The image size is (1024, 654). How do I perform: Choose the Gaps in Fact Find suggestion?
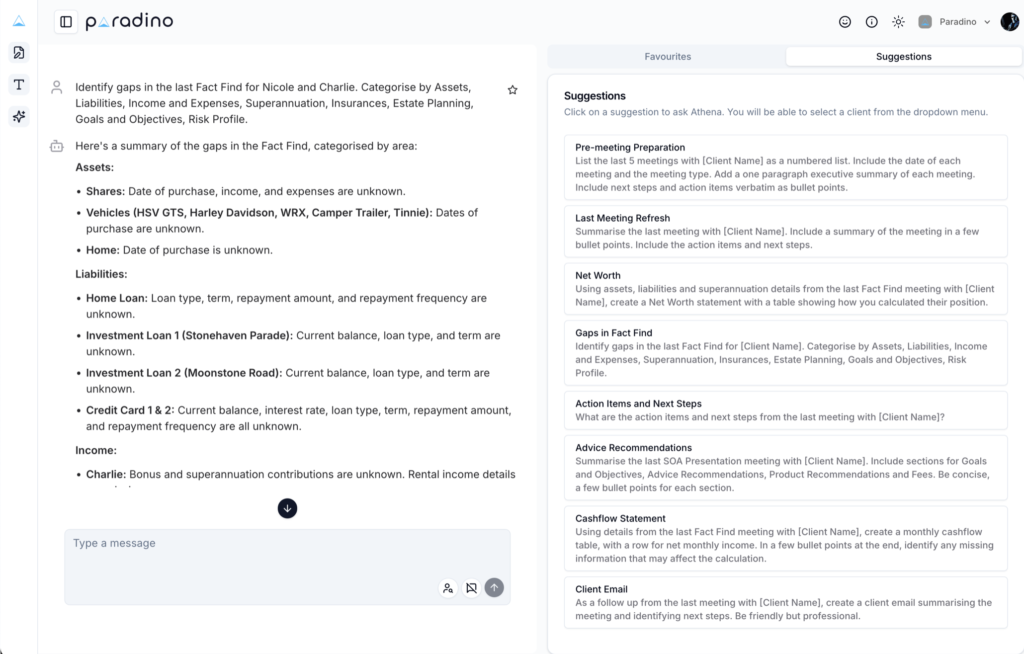[785, 353]
